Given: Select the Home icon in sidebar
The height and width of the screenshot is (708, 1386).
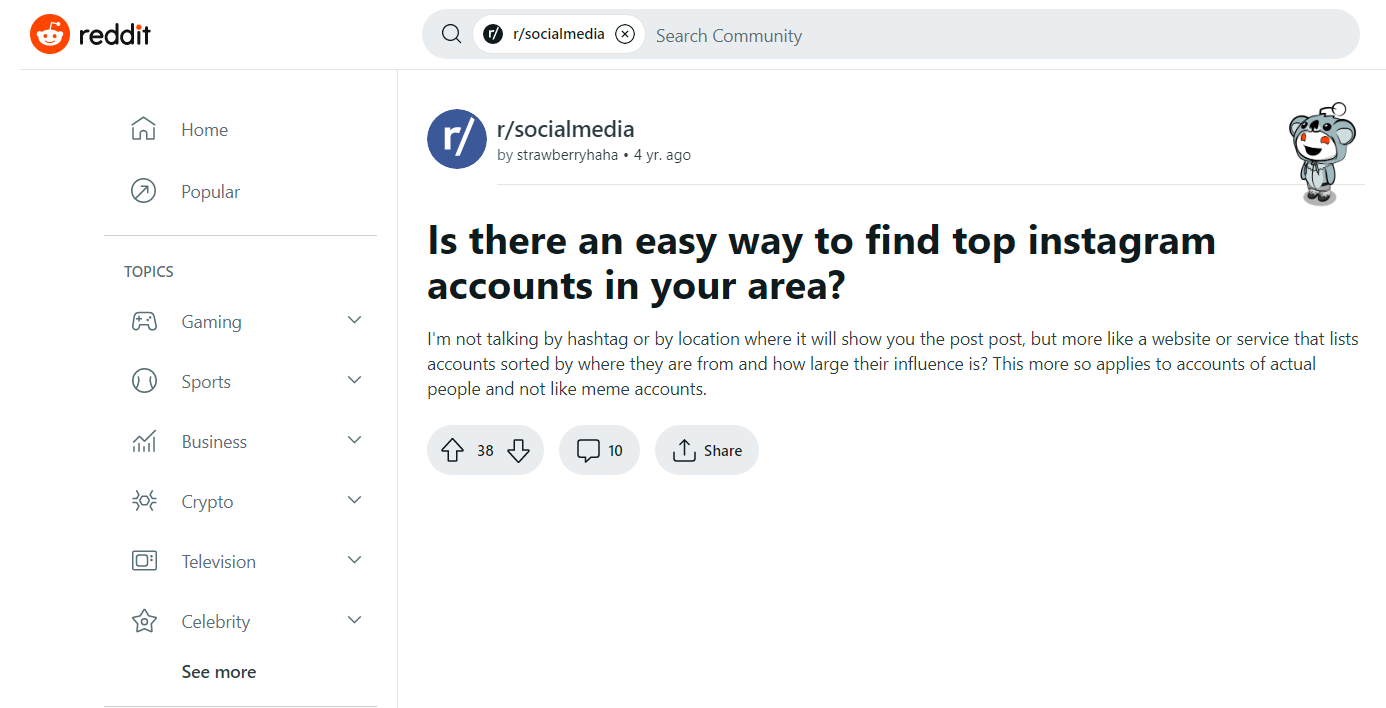Looking at the screenshot, I should [144, 129].
